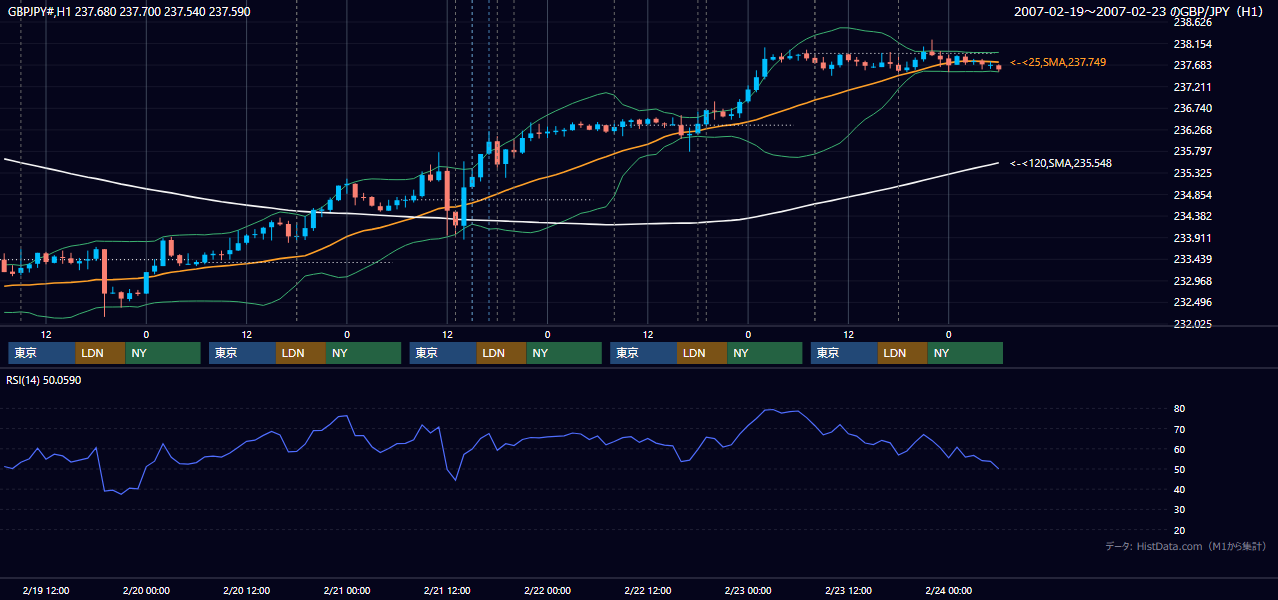The width and height of the screenshot is (1278, 600).
Task: Click price axis value 232.496
Action: (x=1193, y=302)
